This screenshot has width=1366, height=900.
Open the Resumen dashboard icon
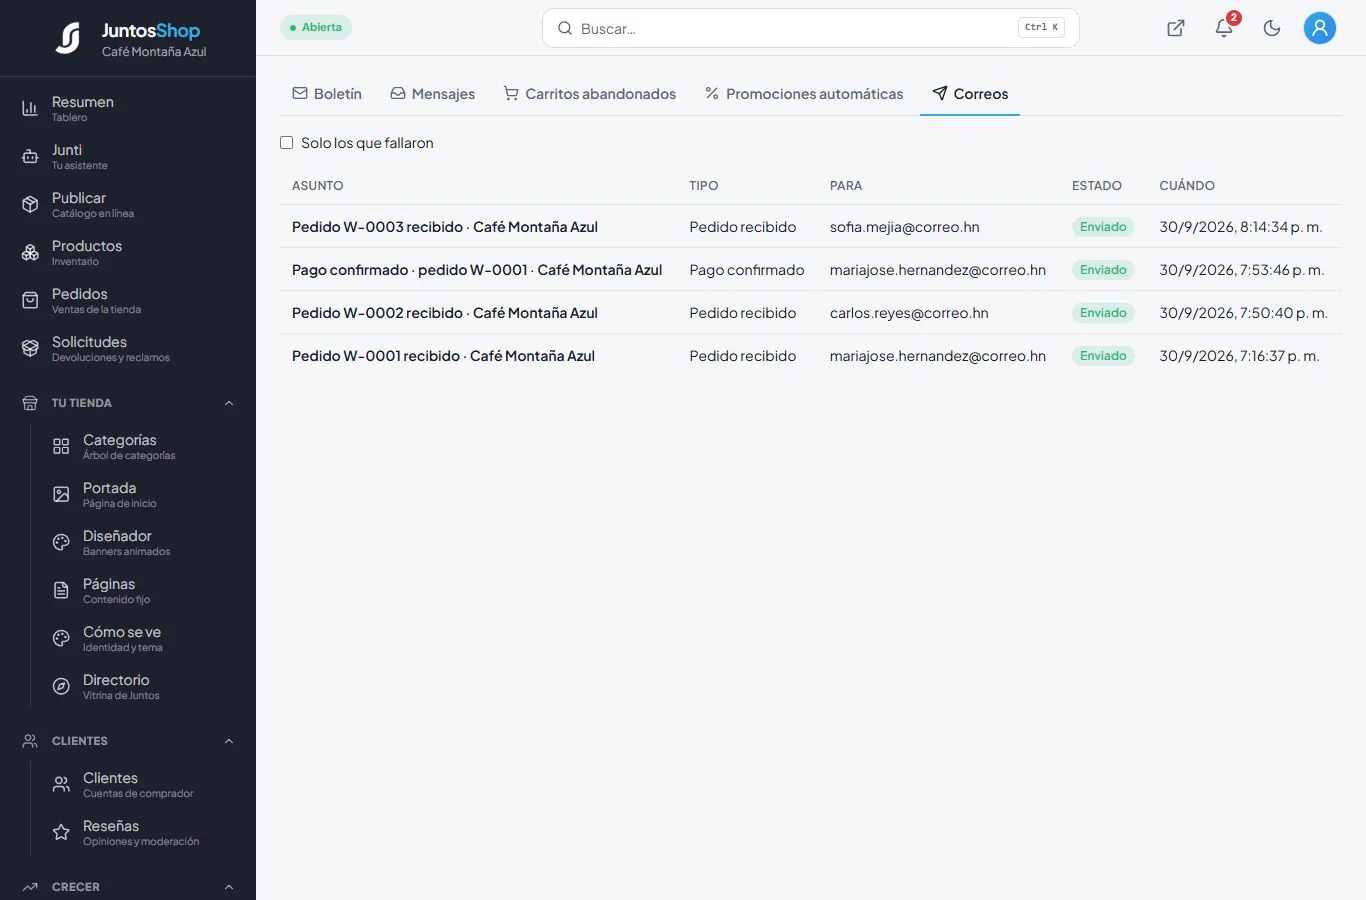pyautogui.click(x=30, y=108)
